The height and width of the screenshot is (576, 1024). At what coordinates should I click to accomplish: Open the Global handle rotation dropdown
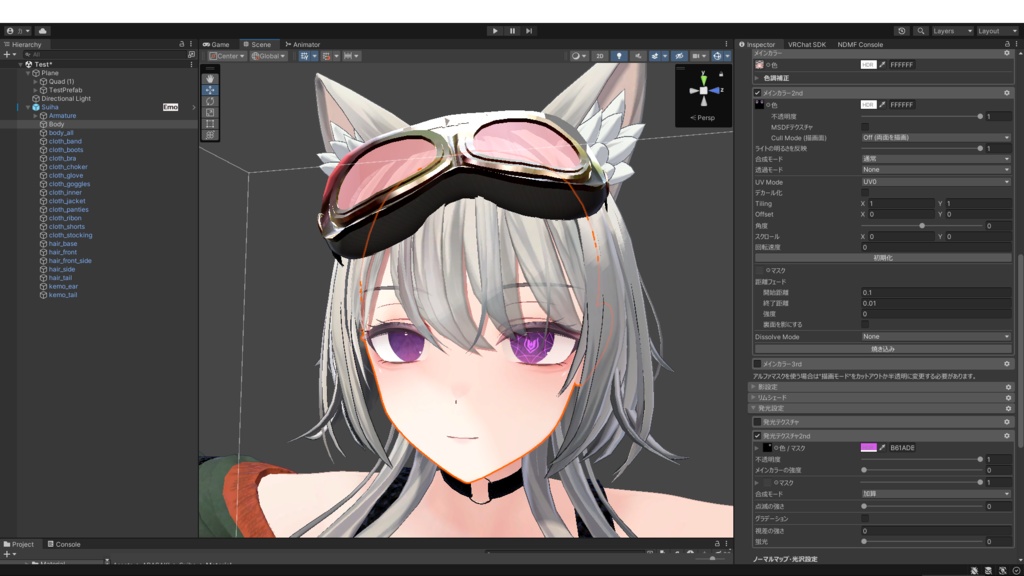pyautogui.click(x=268, y=56)
